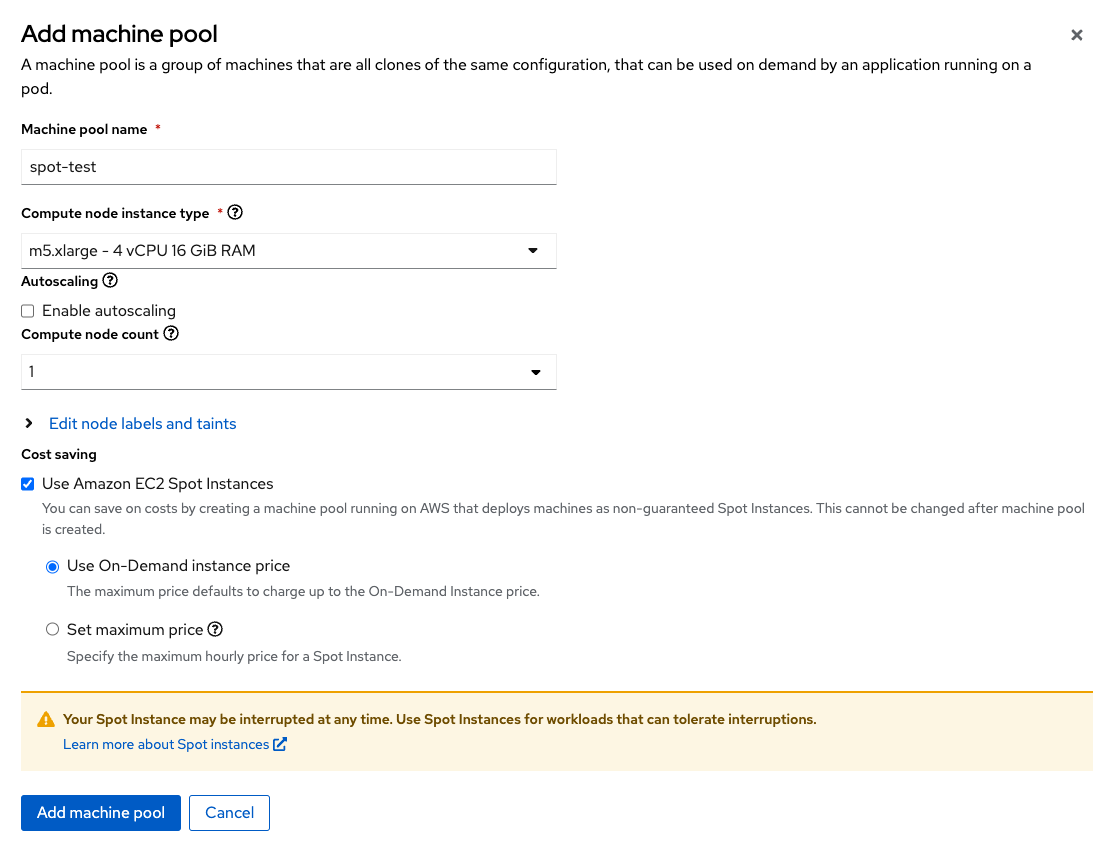Viewport: 1113px width, 848px height.
Task: Open the compute node count dropdown
Action: (x=289, y=372)
